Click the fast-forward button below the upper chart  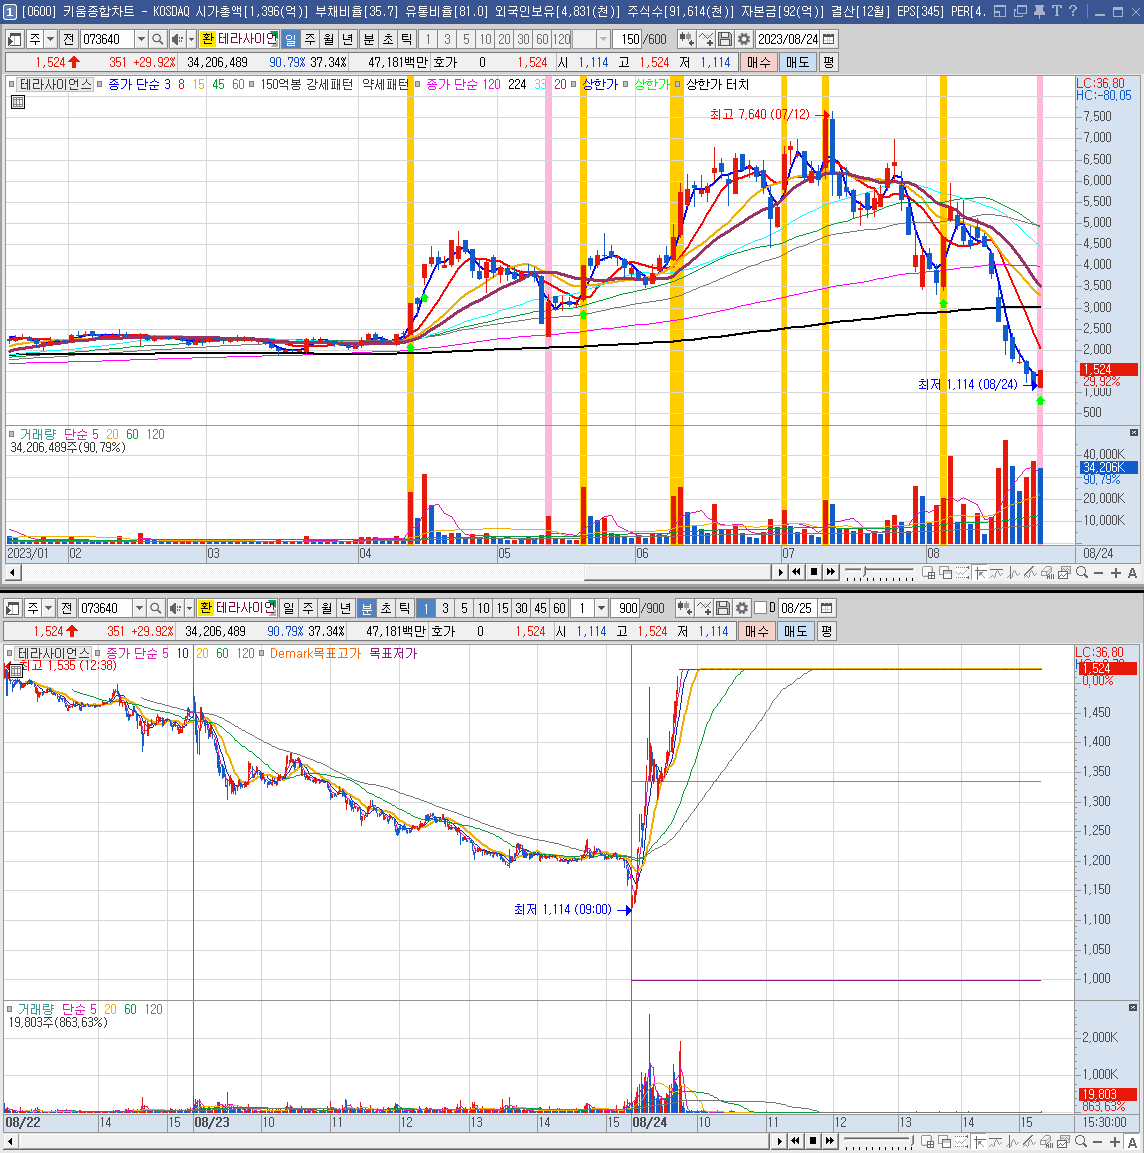coord(831,572)
